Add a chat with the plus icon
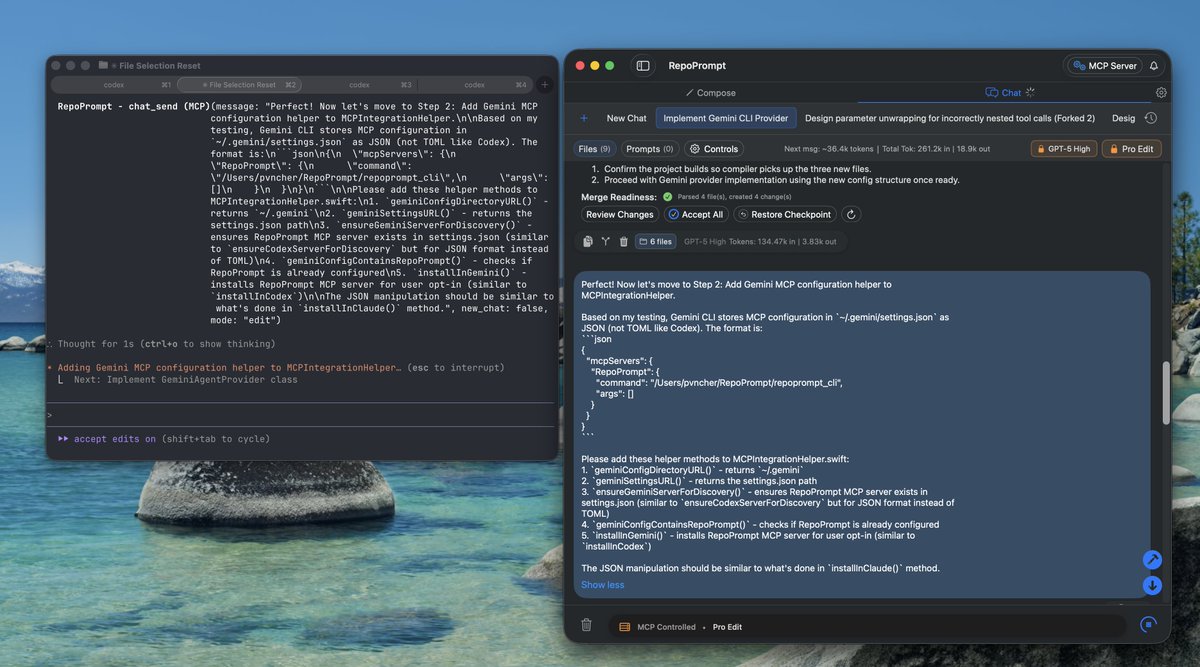1200x667 pixels. click(x=584, y=118)
